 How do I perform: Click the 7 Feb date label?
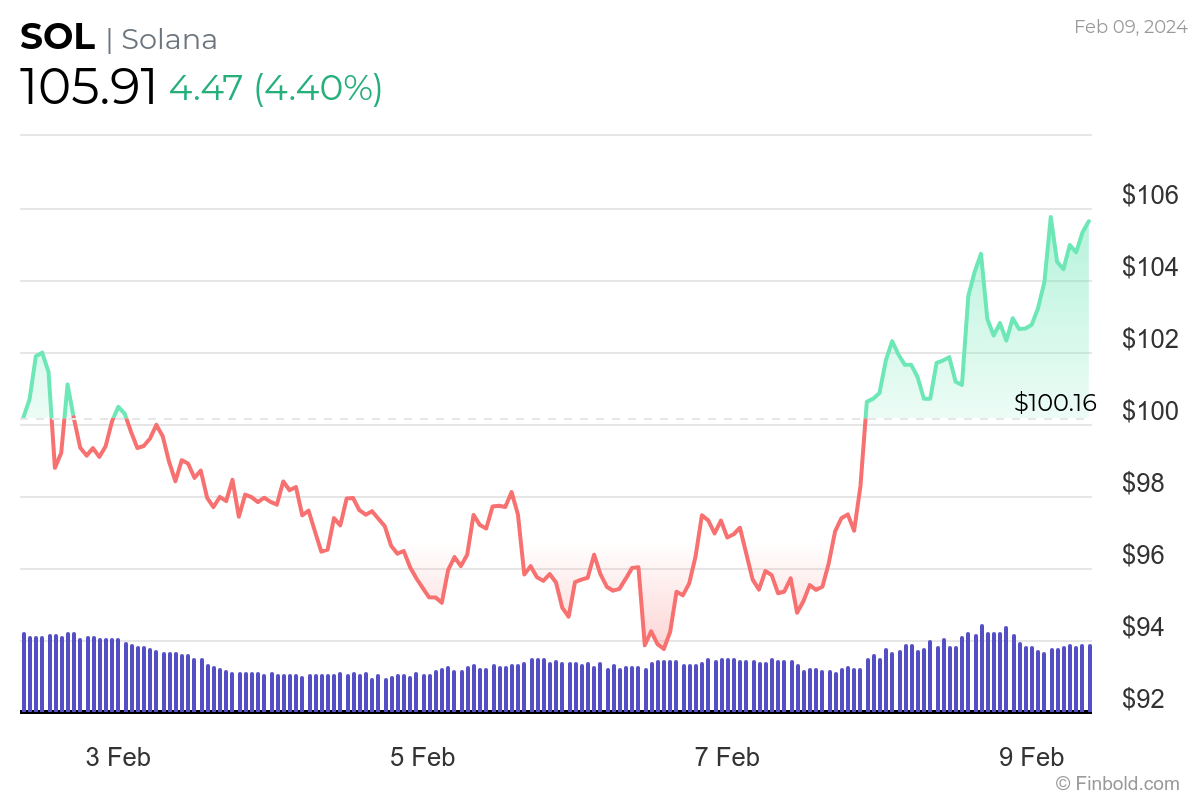coord(726,757)
